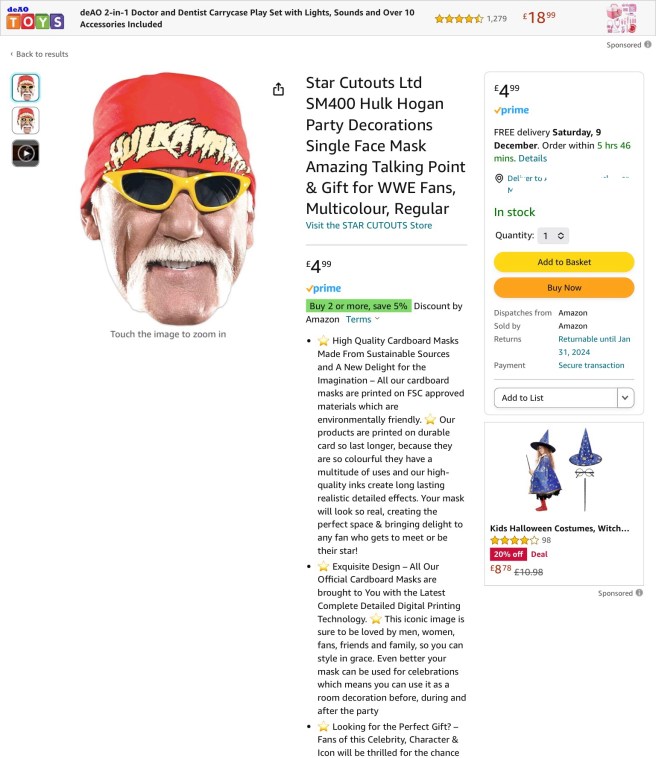The height and width of the screenshot is (758, 656).
Task: Visit the STAR CUTOUTS Store
Action: click(368, 225)
